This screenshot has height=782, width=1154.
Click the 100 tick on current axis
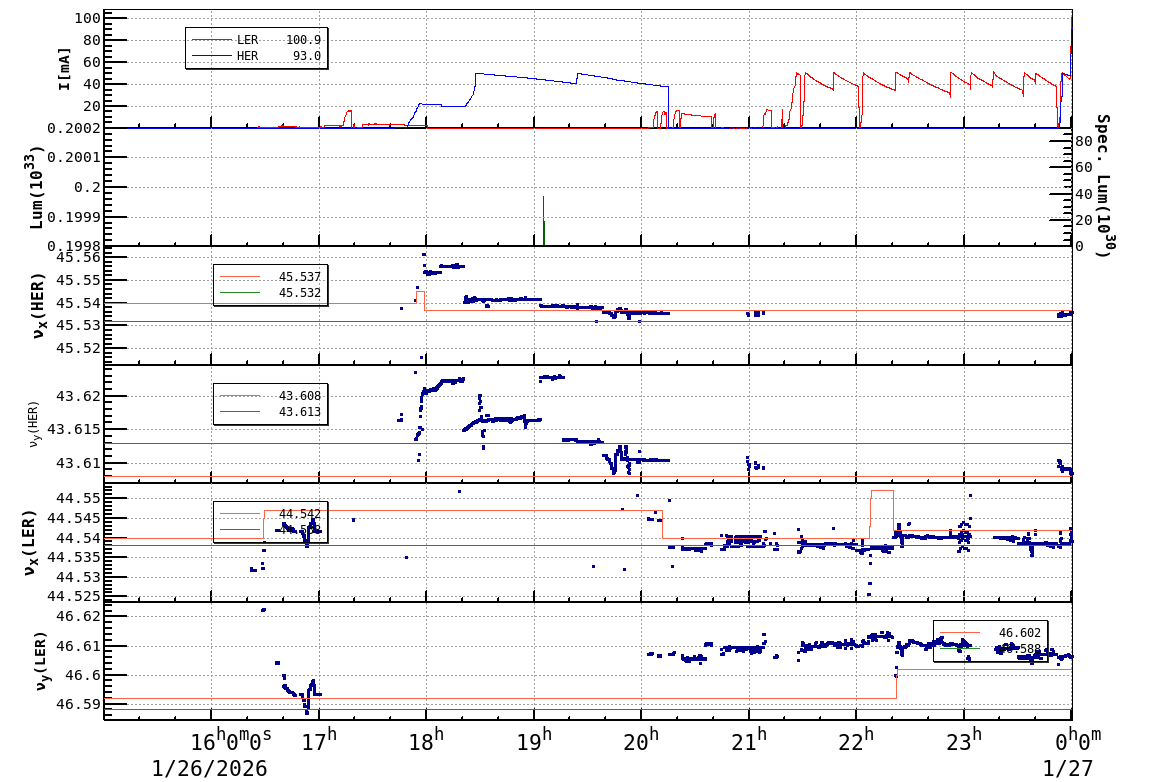pyautogui.click(x=87, y=18)
